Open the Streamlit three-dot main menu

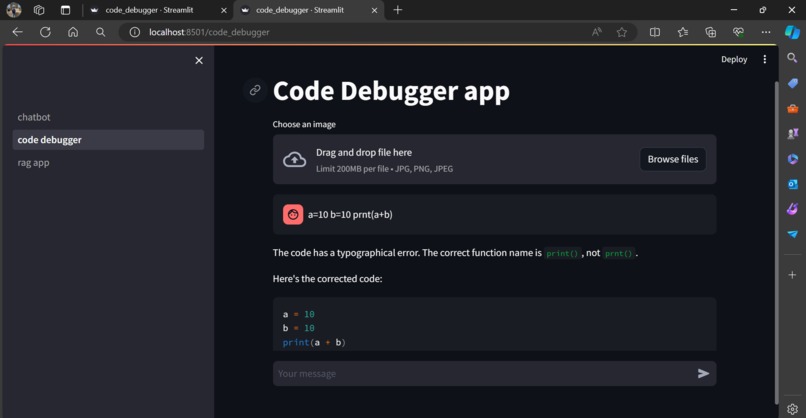[765, 59]
